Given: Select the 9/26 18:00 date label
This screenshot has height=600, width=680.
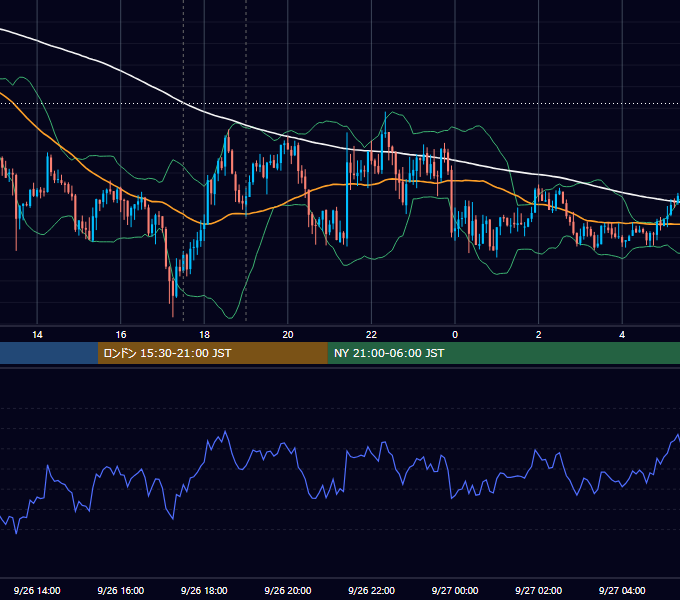Looking at the screenshot, I should 204,590.
